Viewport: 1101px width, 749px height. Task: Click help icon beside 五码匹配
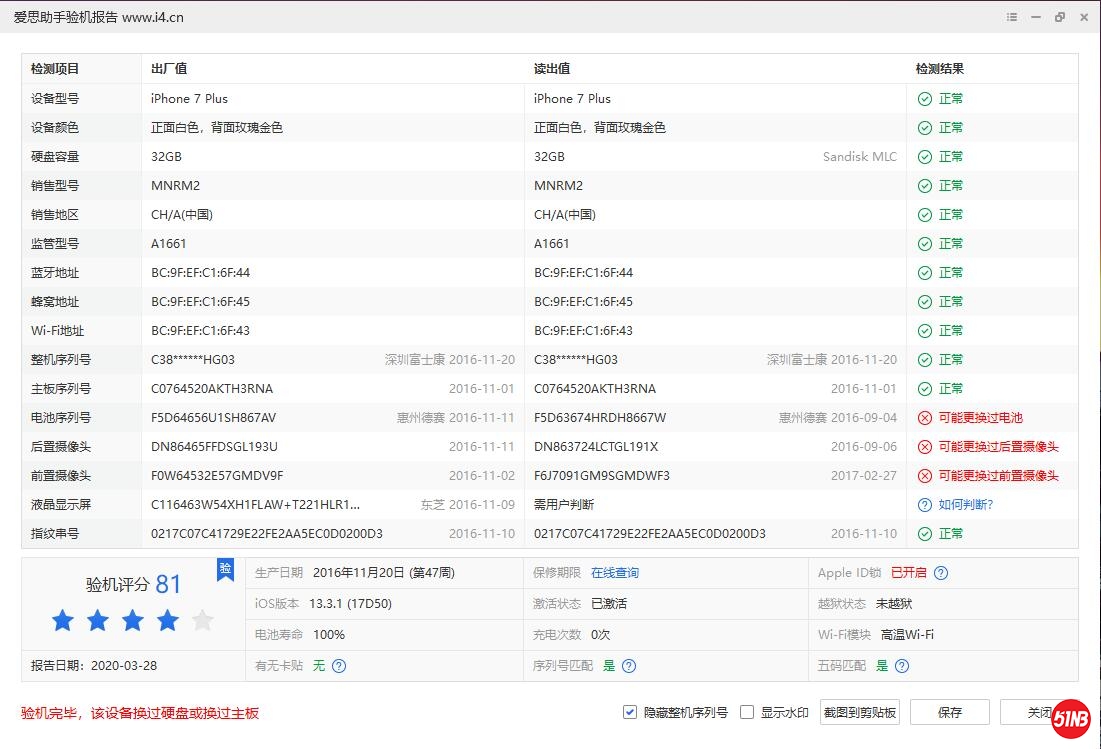[x=902, y=666]
